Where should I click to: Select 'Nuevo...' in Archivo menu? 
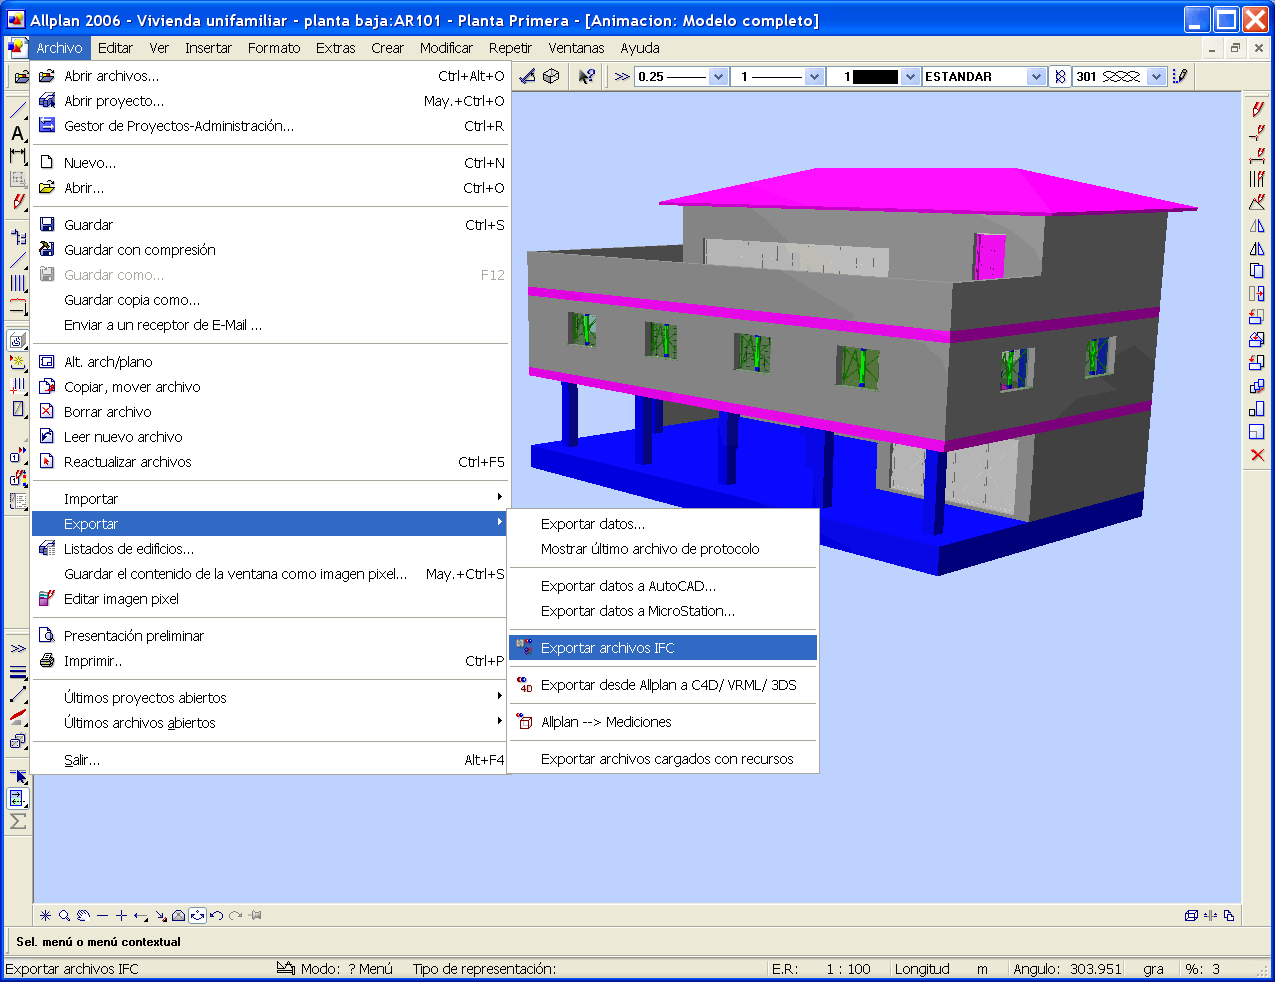(x=270, y=163)
